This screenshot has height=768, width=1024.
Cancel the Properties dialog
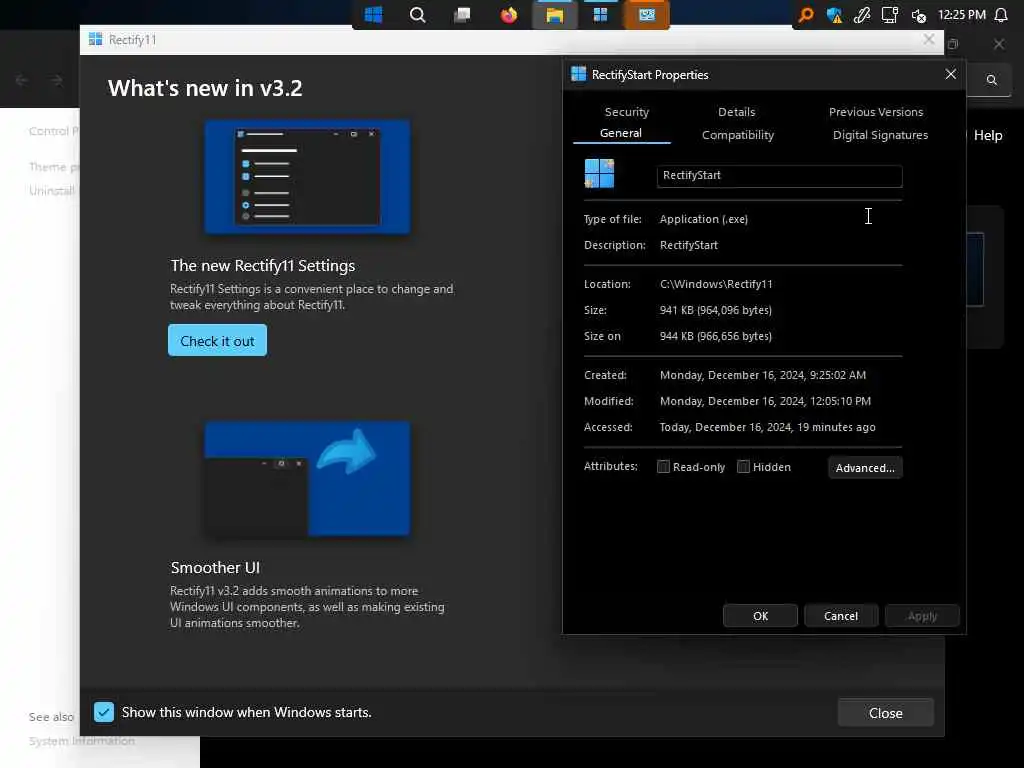coord(841,616)
